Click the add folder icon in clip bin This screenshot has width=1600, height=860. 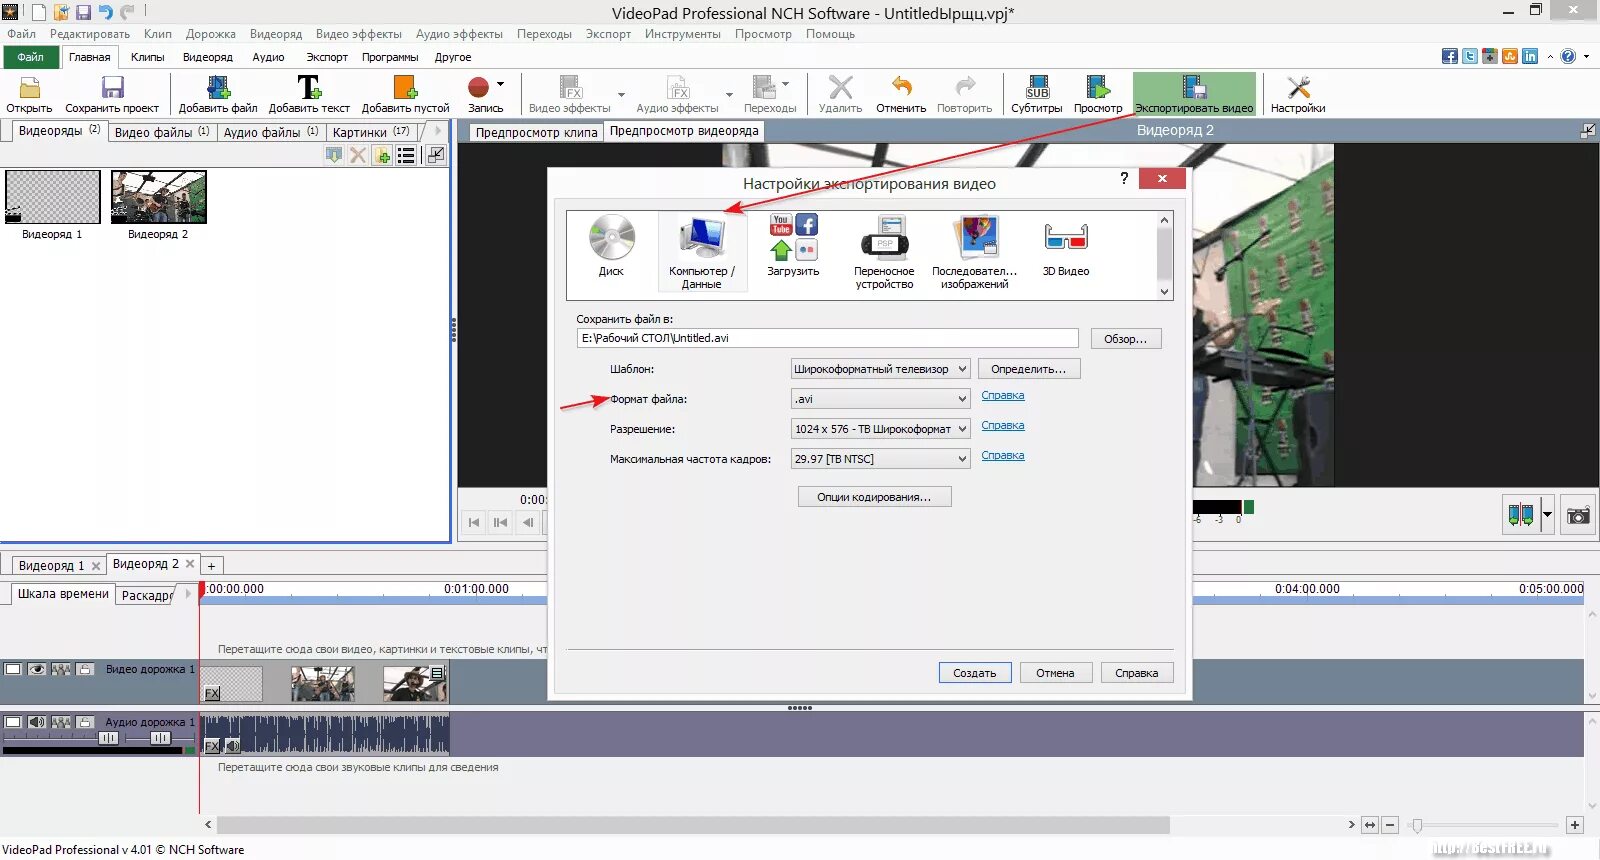coord(382,155)
